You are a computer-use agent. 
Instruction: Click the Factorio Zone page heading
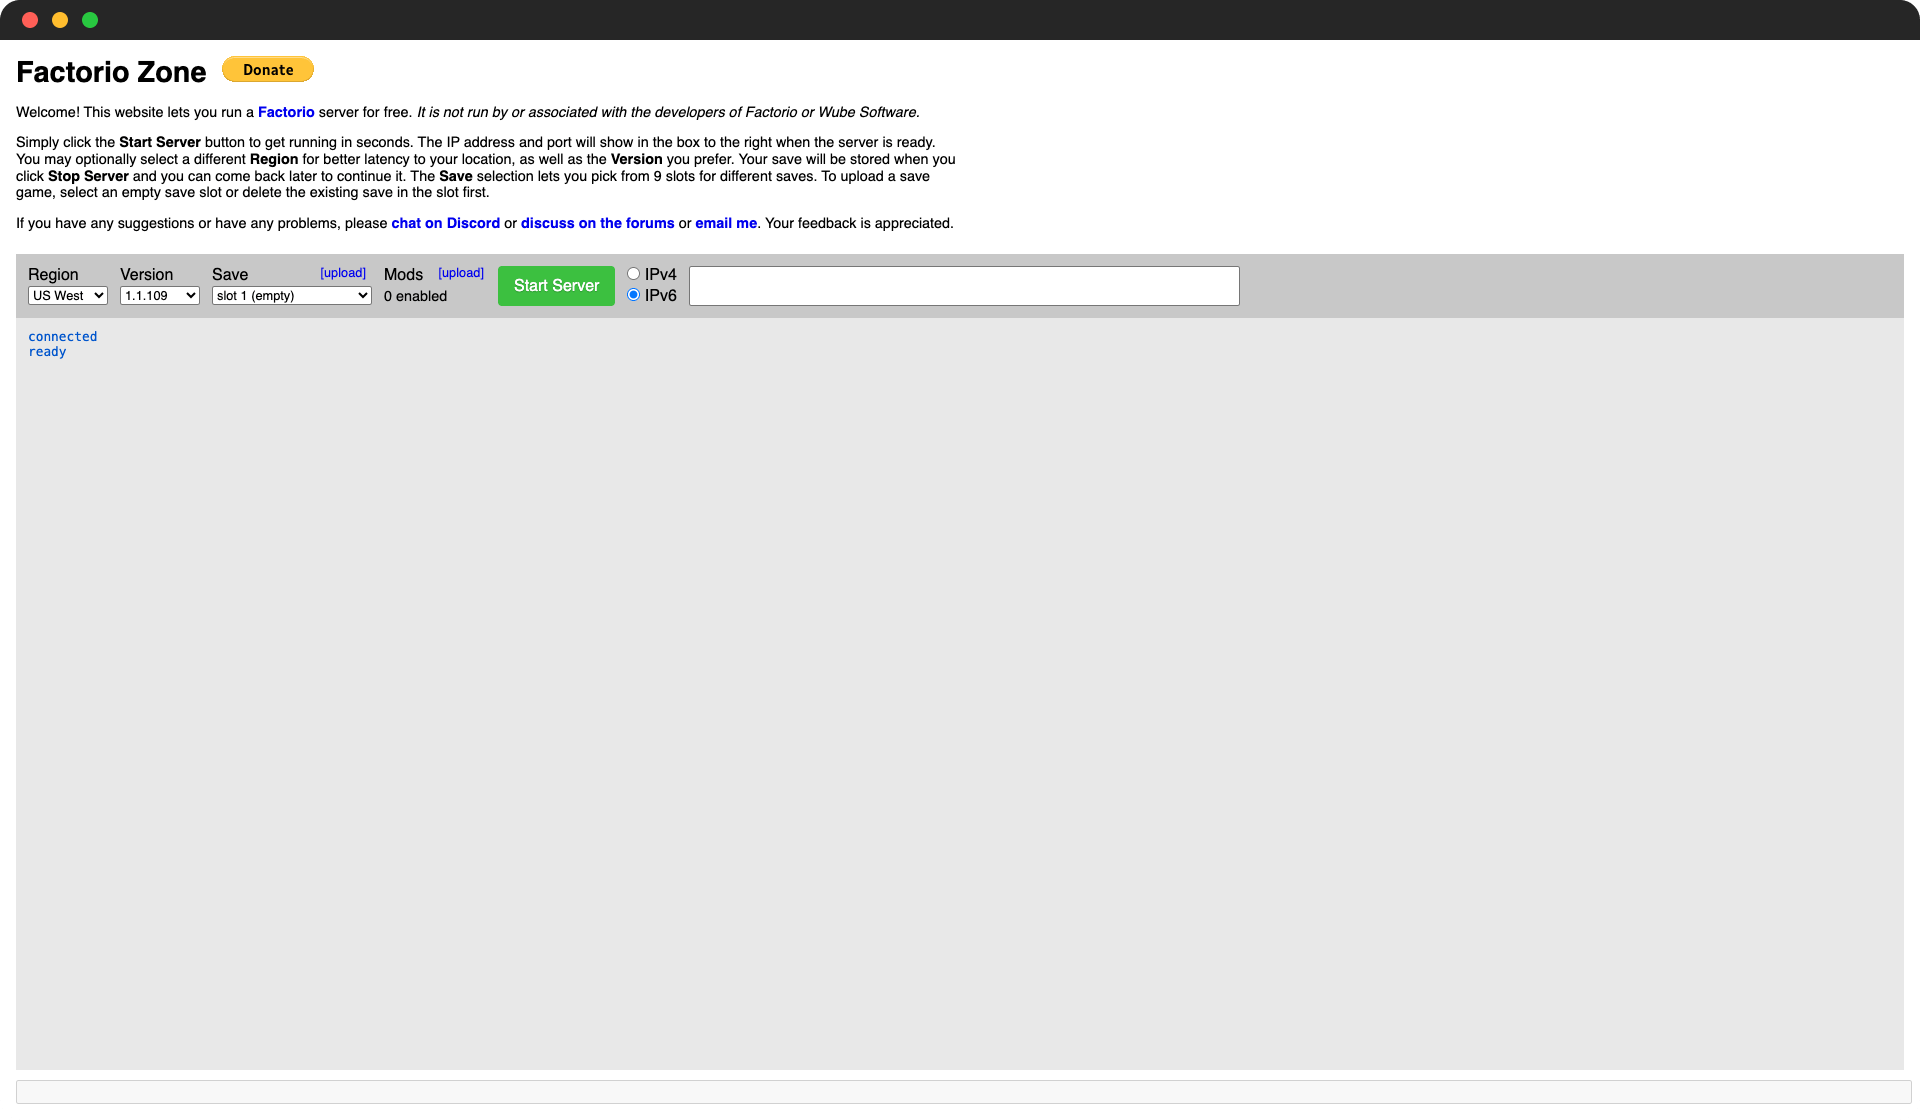pos(111,72)
